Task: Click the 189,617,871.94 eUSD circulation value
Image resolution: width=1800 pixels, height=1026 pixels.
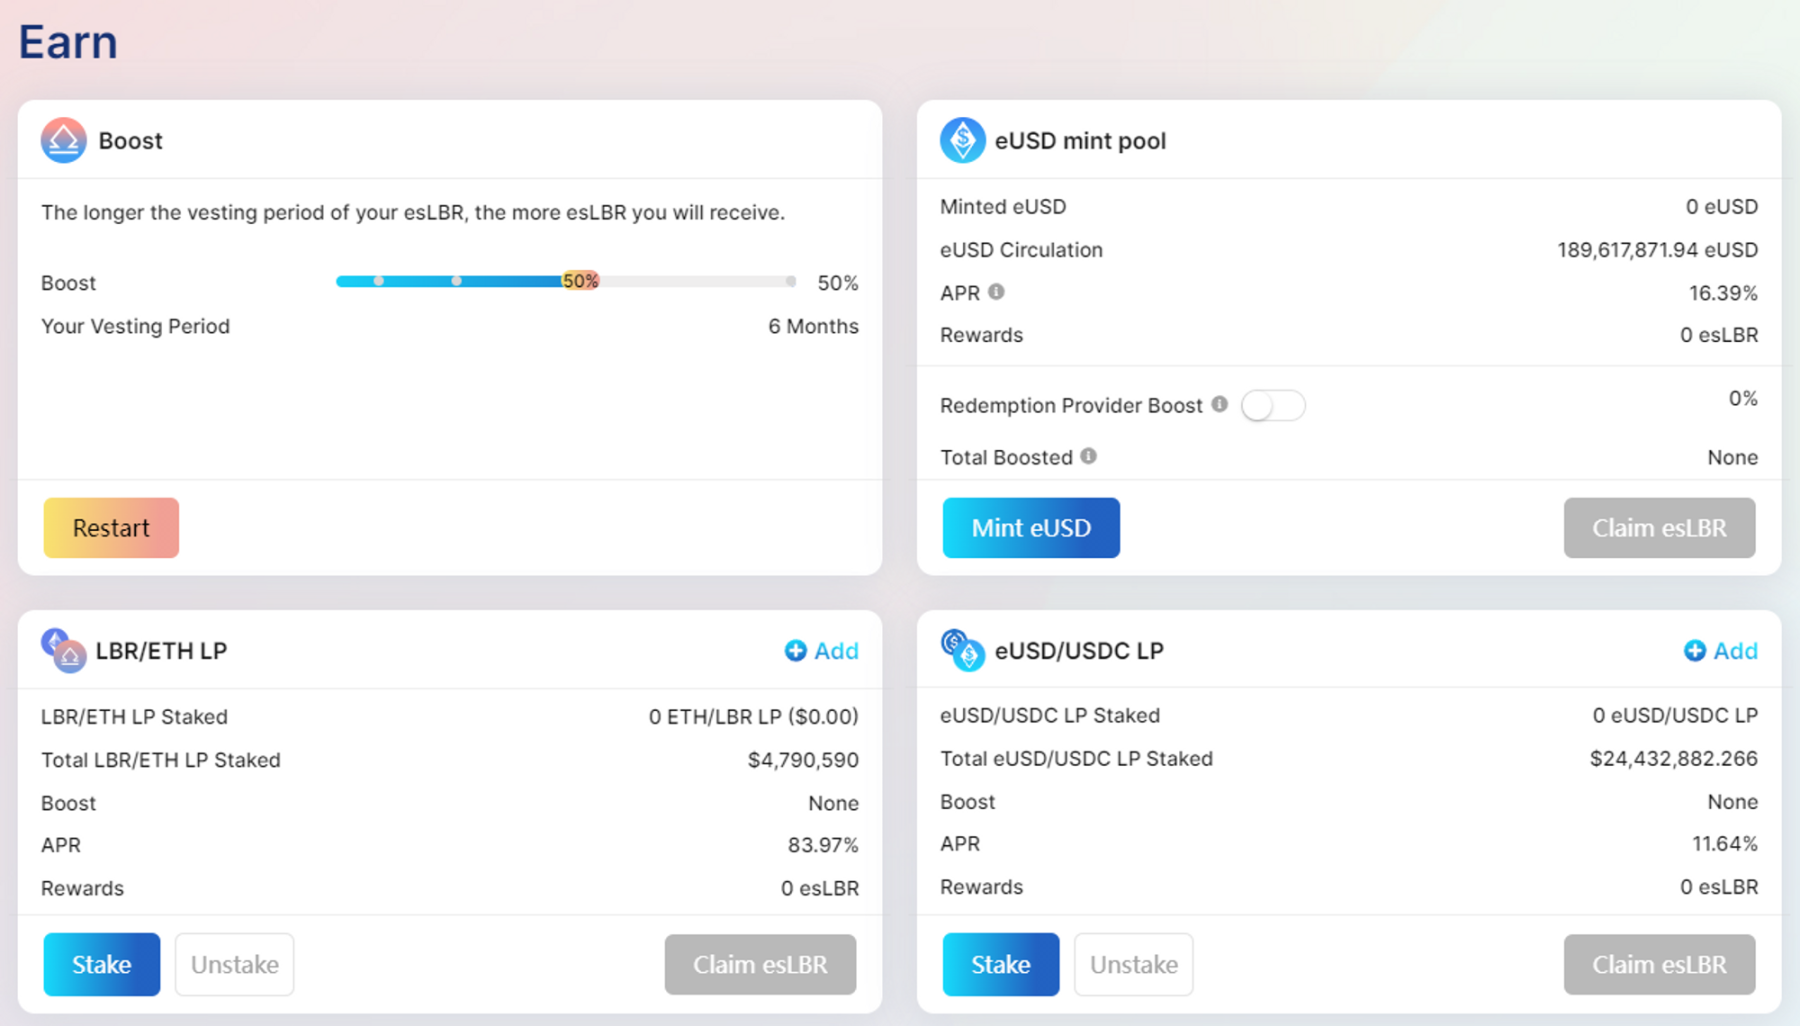Action: pyautogui.click(x=1657, y=250)
